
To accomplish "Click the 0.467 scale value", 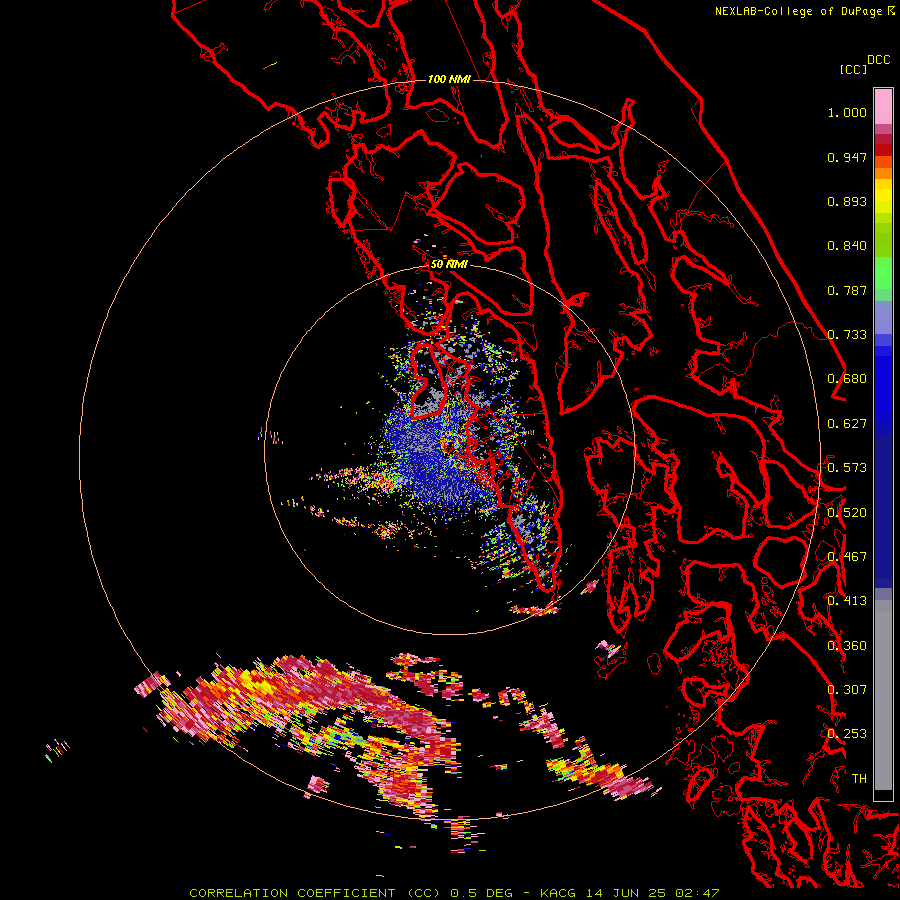I will pos(847,557).
